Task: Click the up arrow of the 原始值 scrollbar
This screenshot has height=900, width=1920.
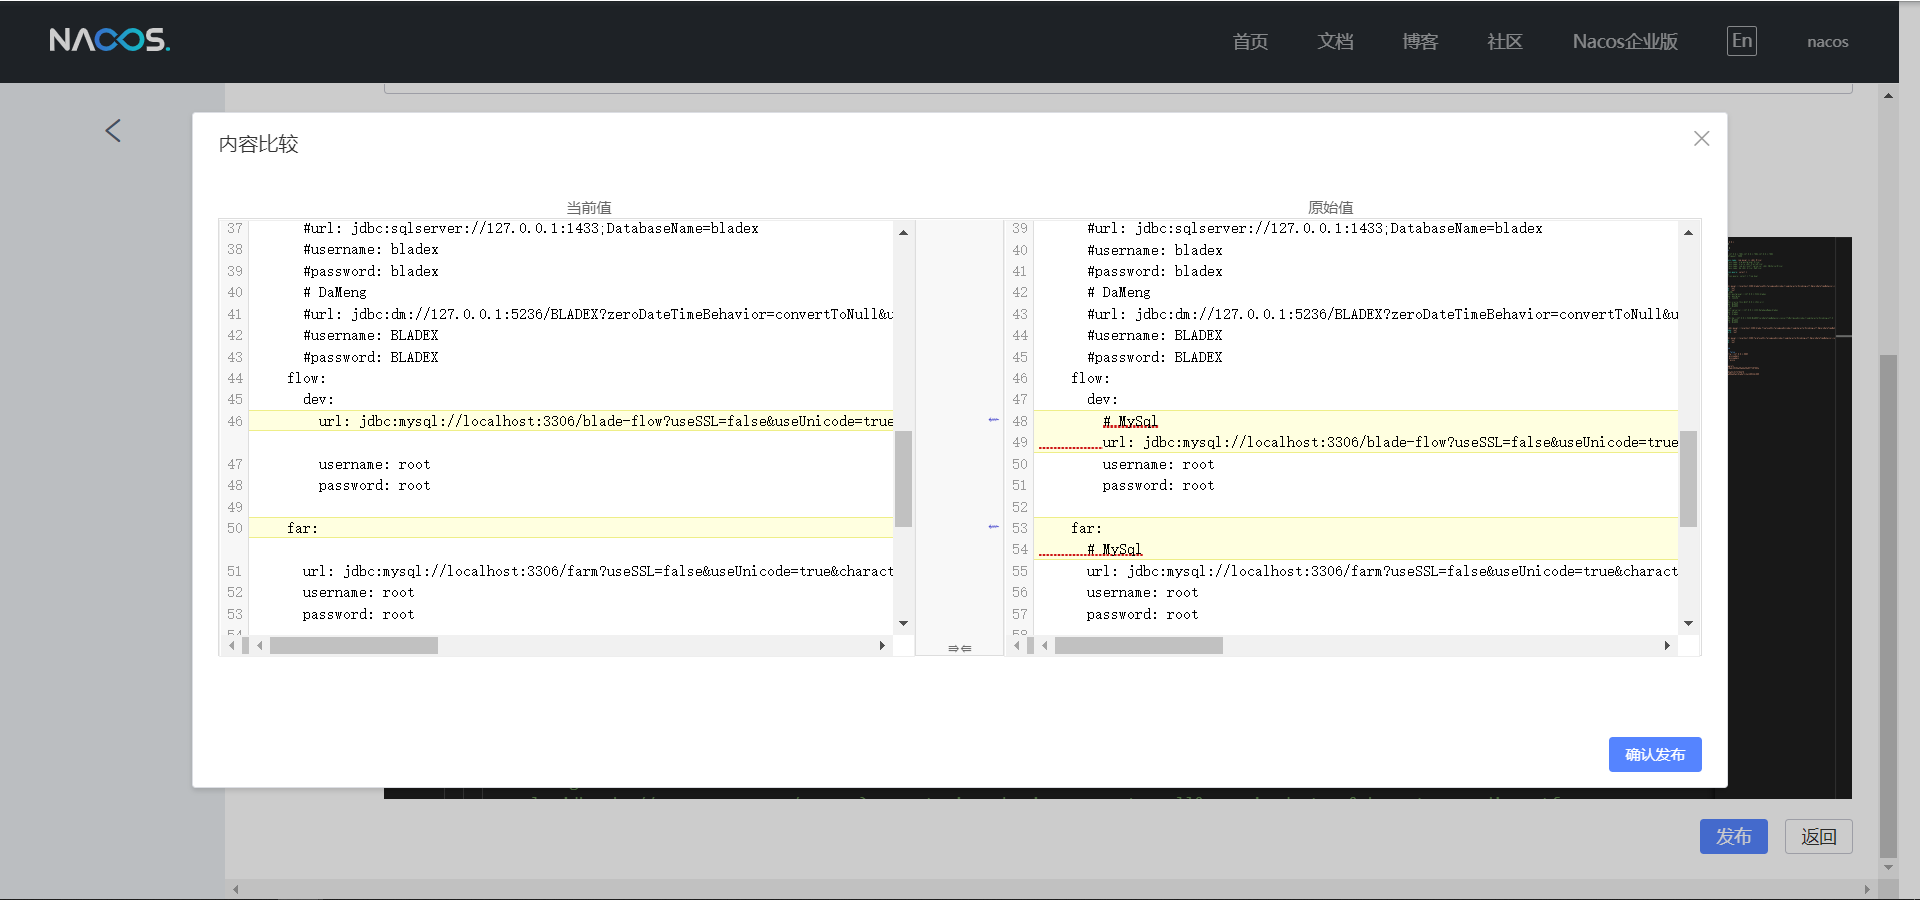Action: pos(1689,231)
